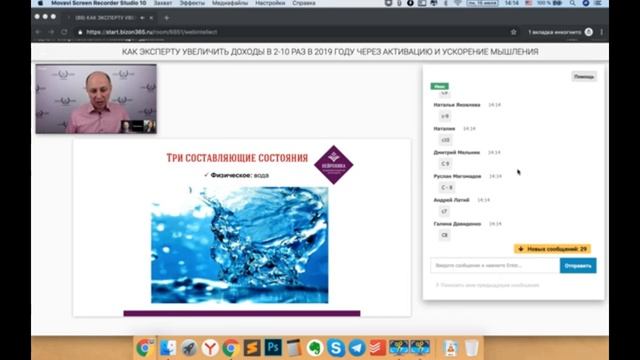Click the address bar with the bizon365 URL
The image size is (640, 360).
point(294,32)
